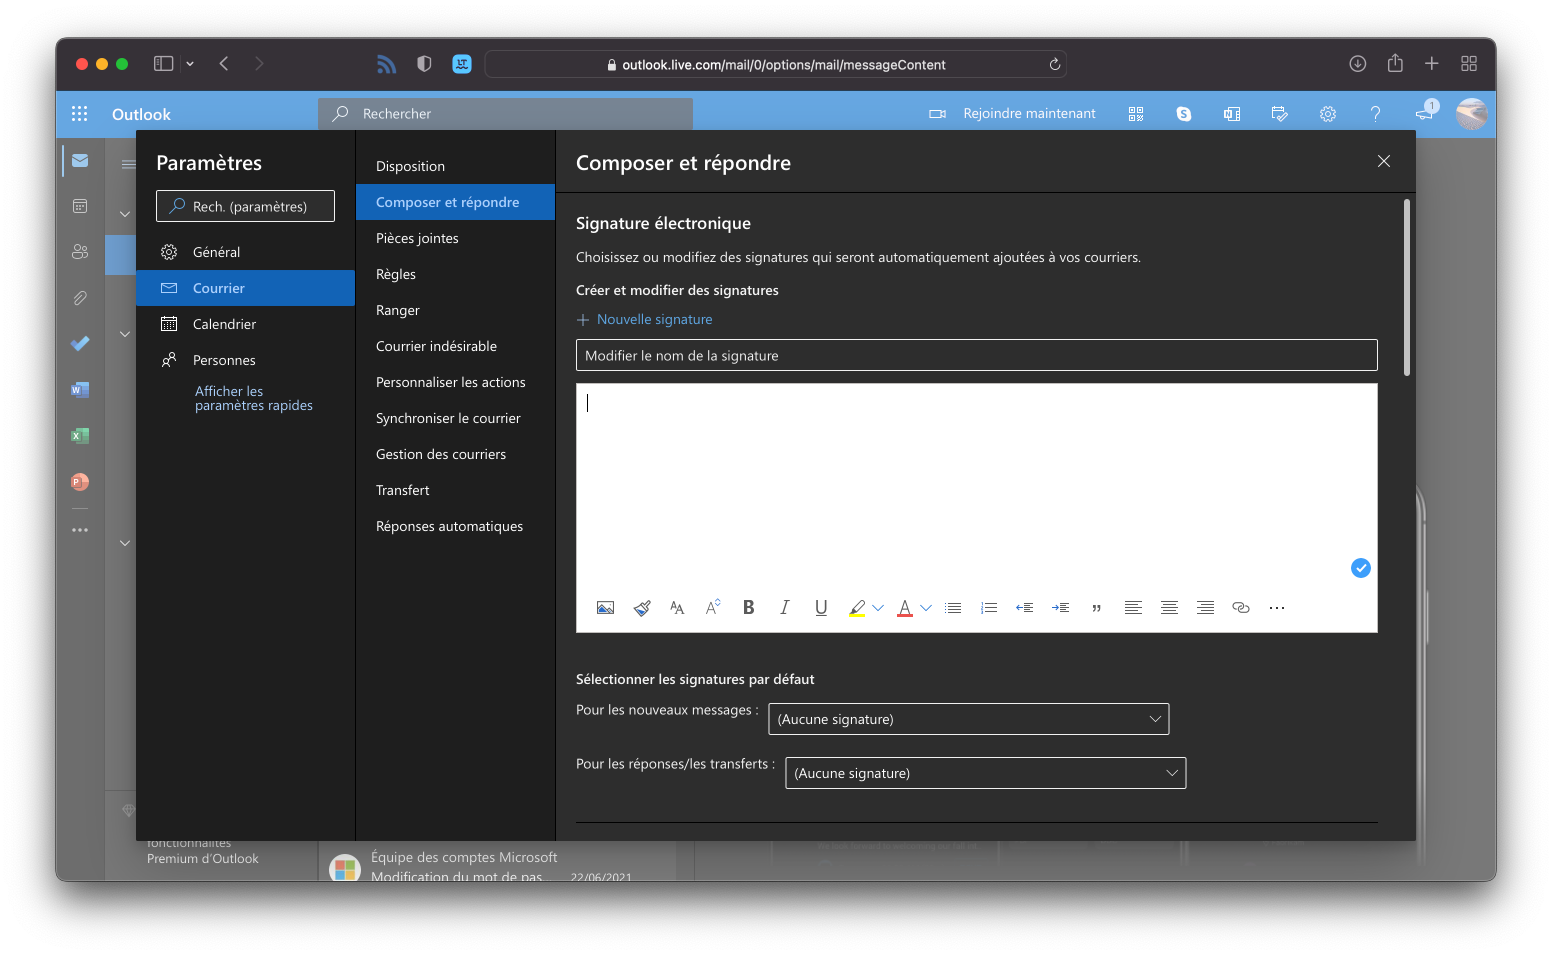Screen dimensions: 1552x955
Task: Open Excel from the left app rail
Action: pyautogui.click(x=80, y=436)
